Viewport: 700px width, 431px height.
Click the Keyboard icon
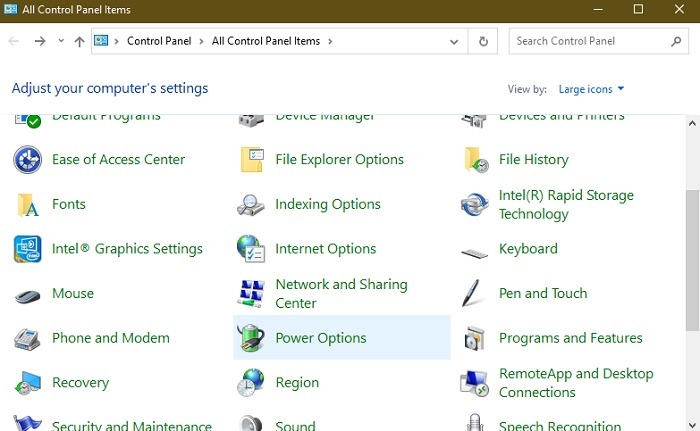tap(475, 254)
